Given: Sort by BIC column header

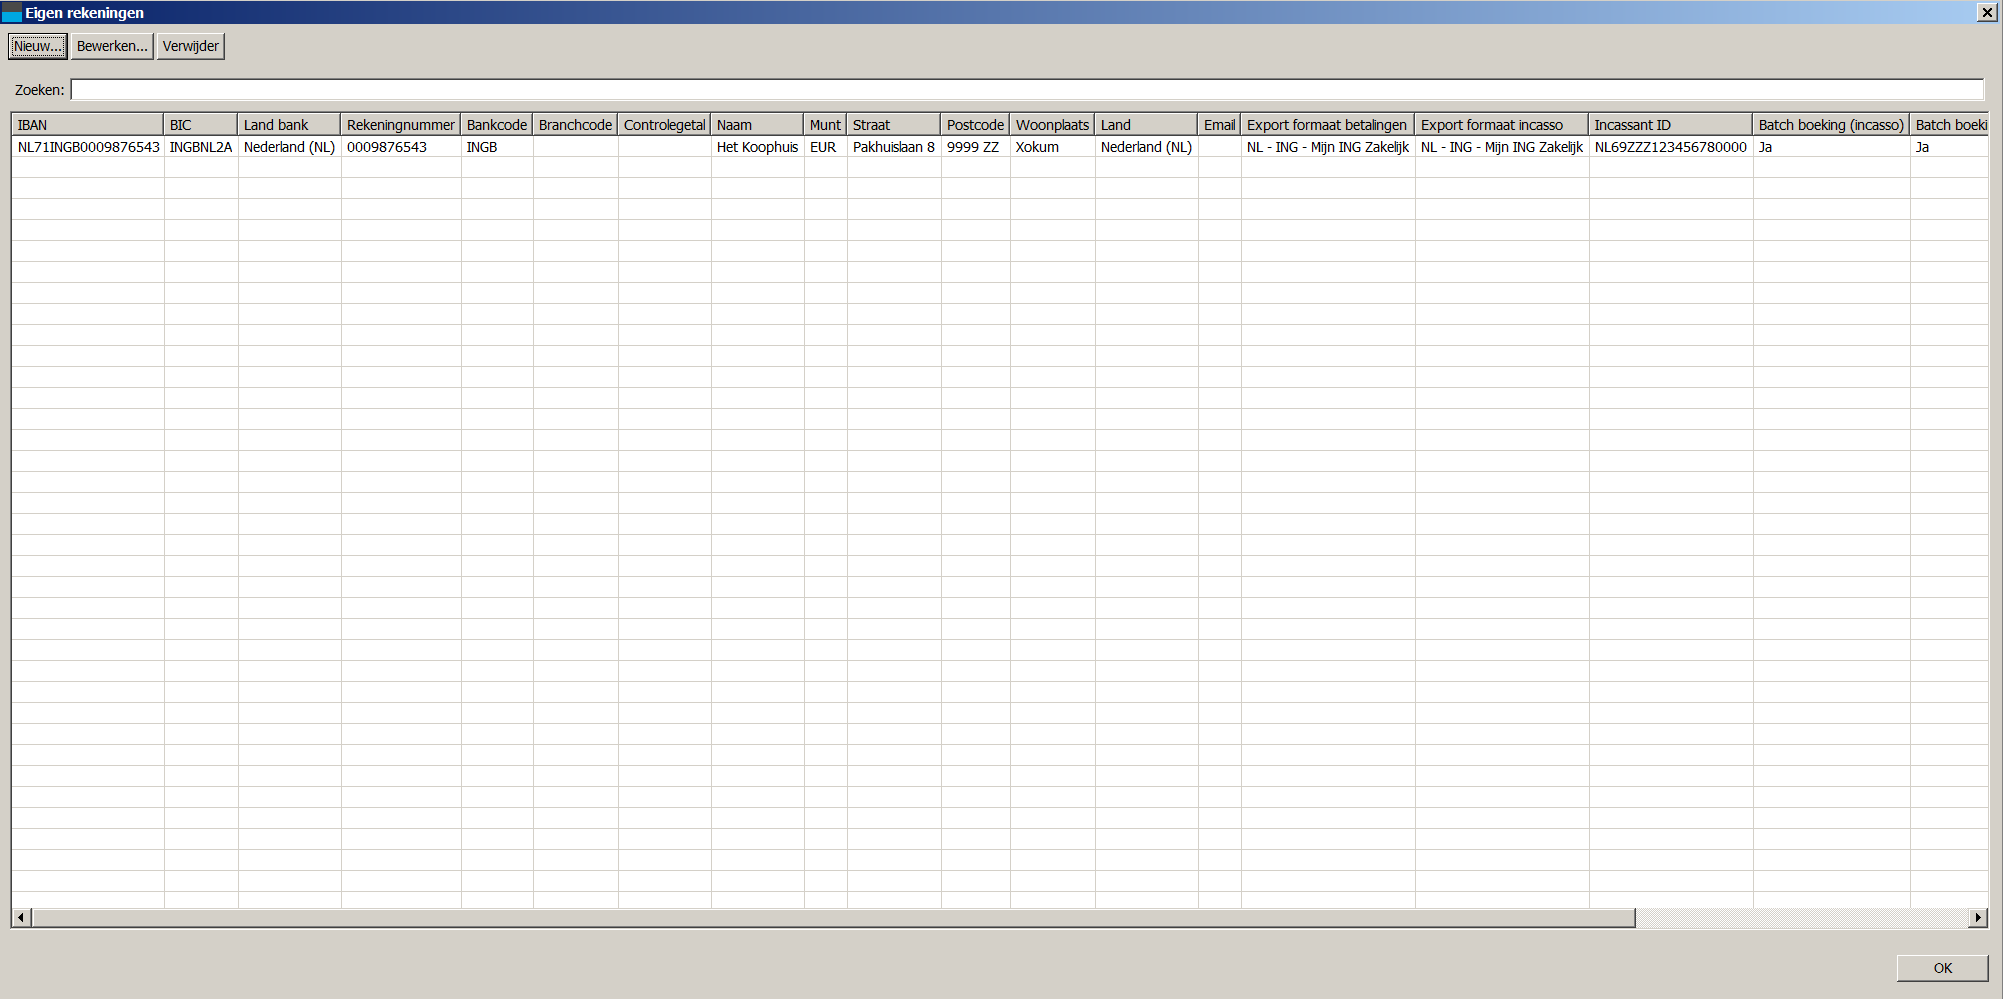Looking at the screenshot, I should click(201, 125).
